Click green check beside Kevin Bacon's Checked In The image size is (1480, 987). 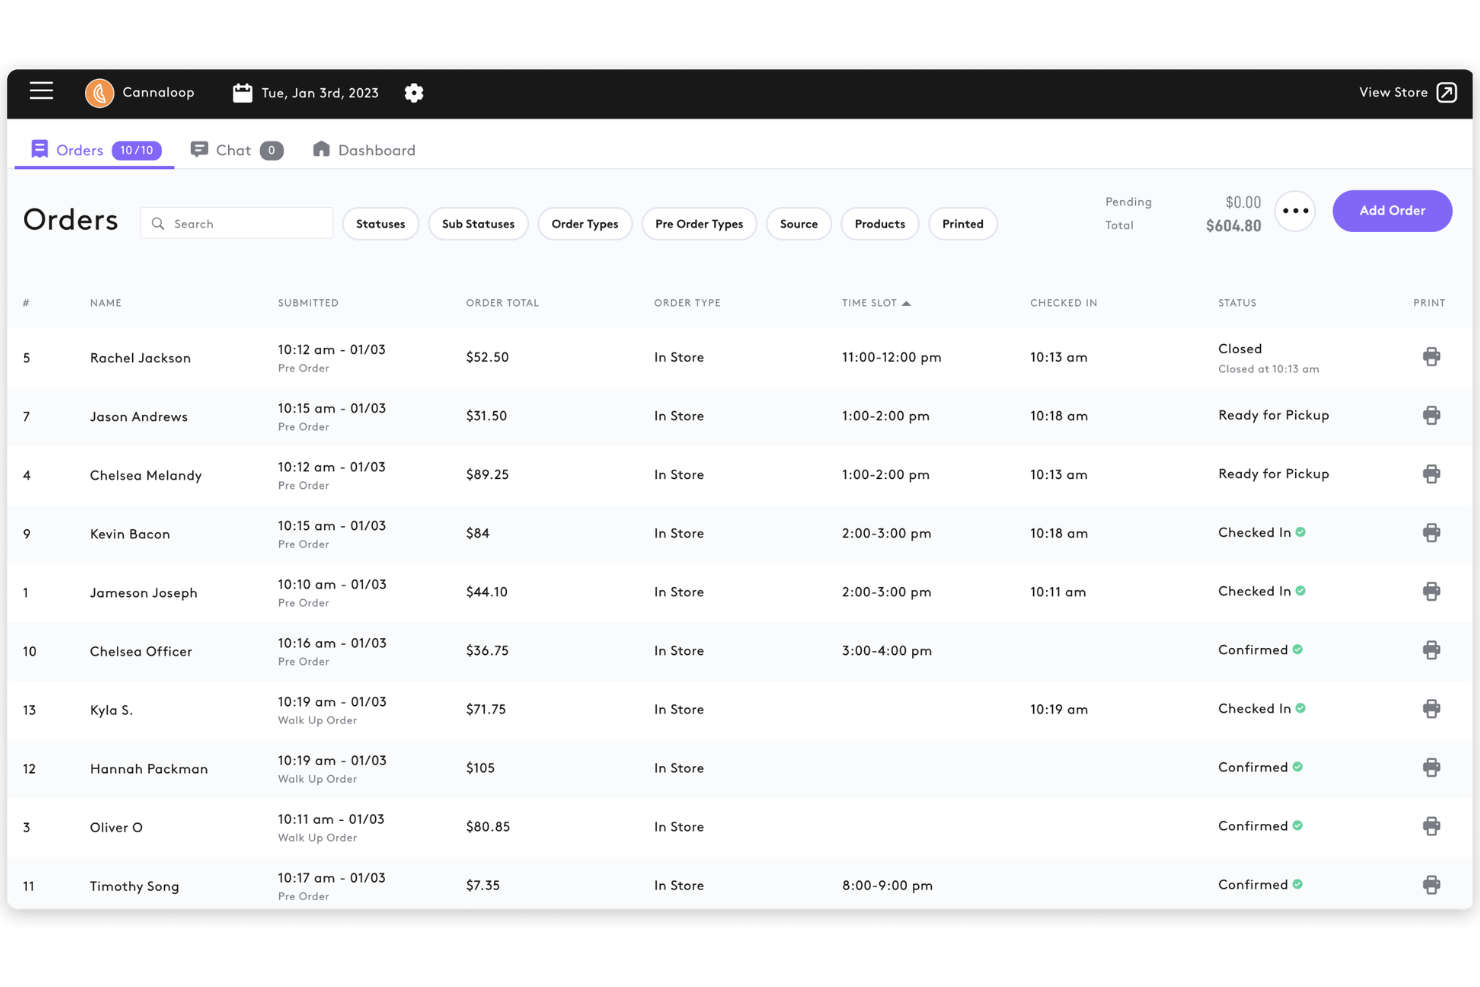1301,532
